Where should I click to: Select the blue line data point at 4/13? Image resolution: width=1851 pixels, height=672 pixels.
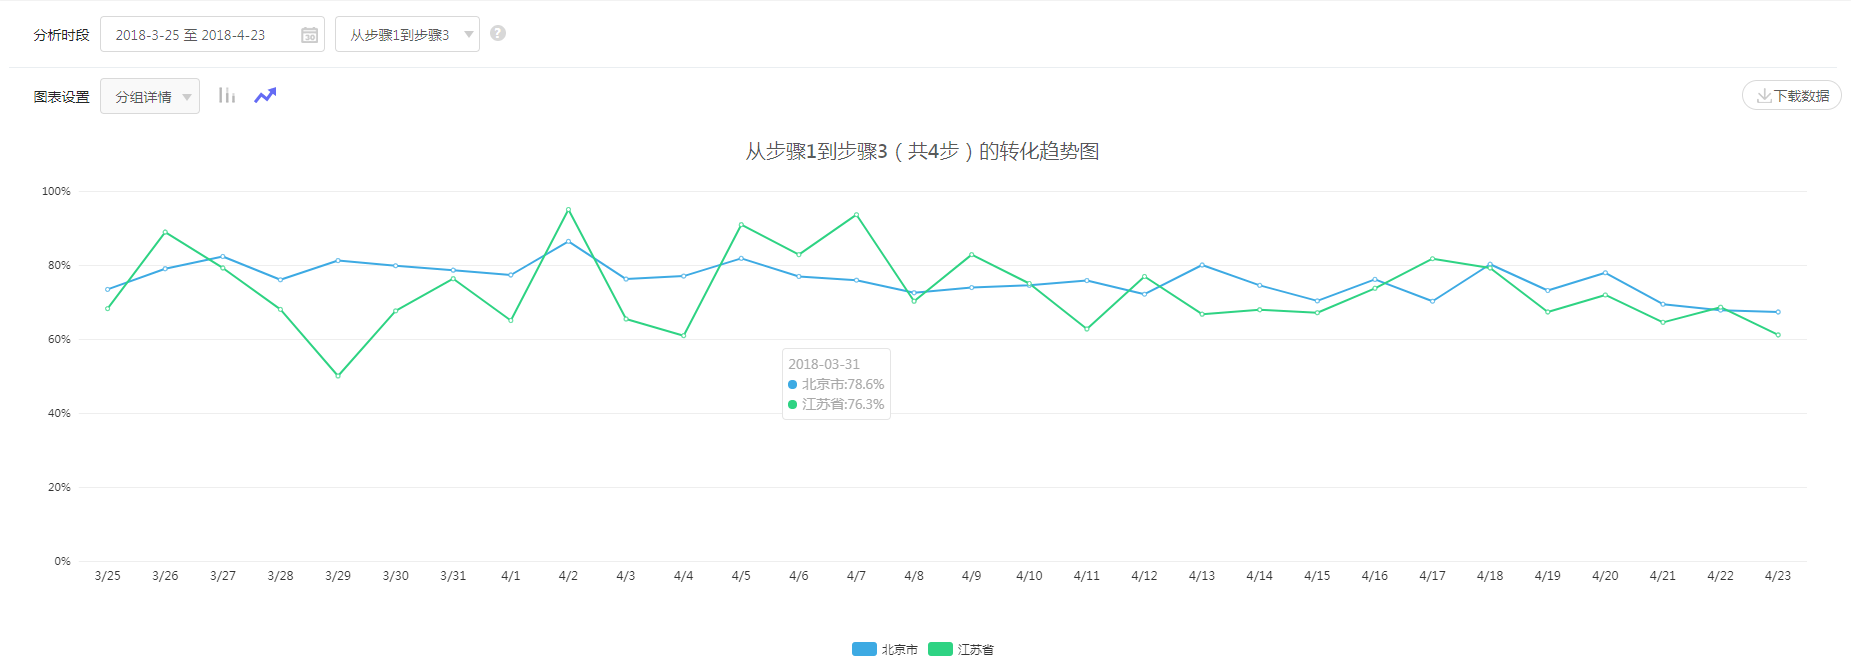coord(1202,265)
